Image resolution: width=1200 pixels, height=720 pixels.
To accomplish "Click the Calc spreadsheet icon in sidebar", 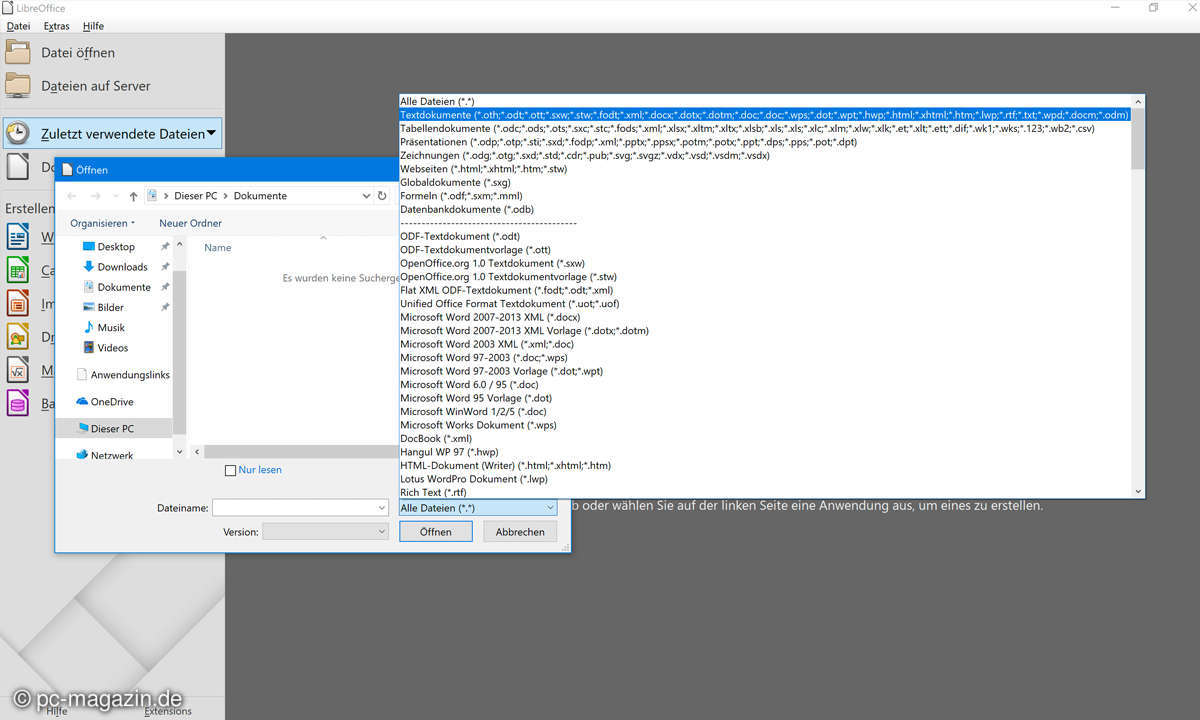I will click(18, 270).
